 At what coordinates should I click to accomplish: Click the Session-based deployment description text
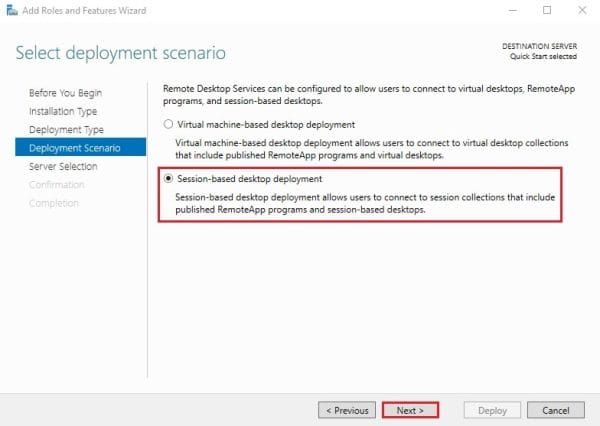[x=348, y=204]
